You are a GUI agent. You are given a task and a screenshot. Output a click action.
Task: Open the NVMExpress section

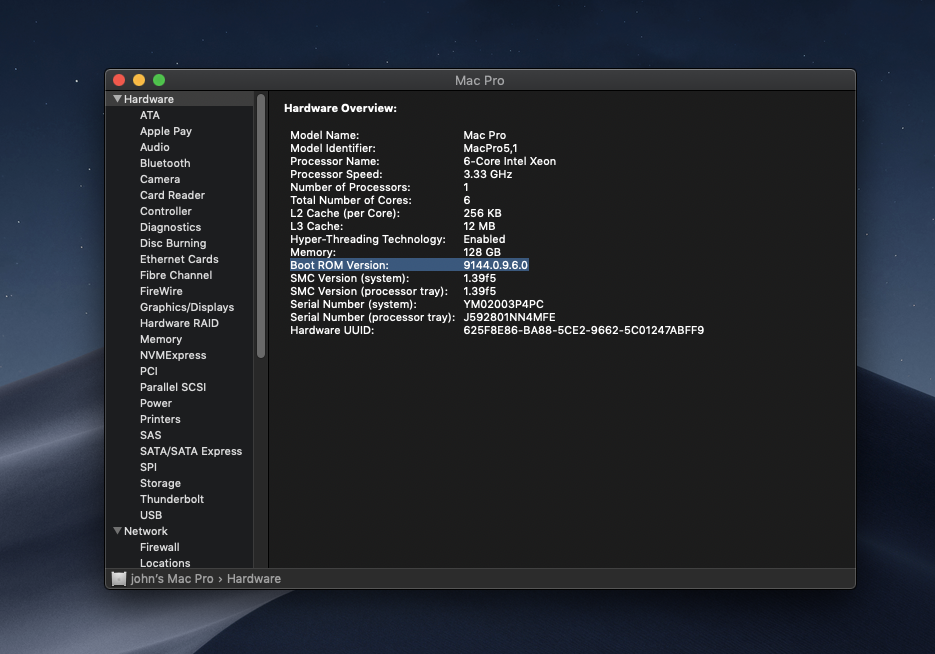pos(173,355)
